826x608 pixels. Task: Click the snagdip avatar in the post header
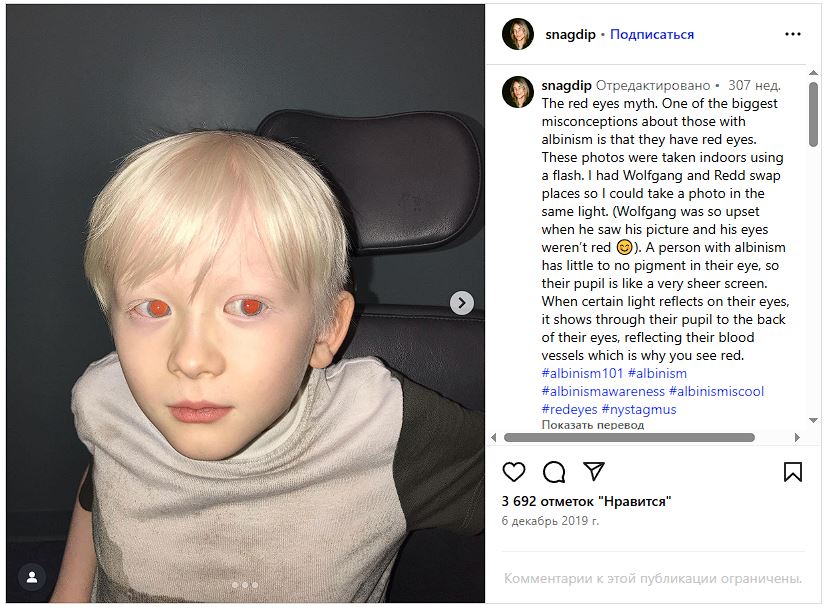pos(518,34)
